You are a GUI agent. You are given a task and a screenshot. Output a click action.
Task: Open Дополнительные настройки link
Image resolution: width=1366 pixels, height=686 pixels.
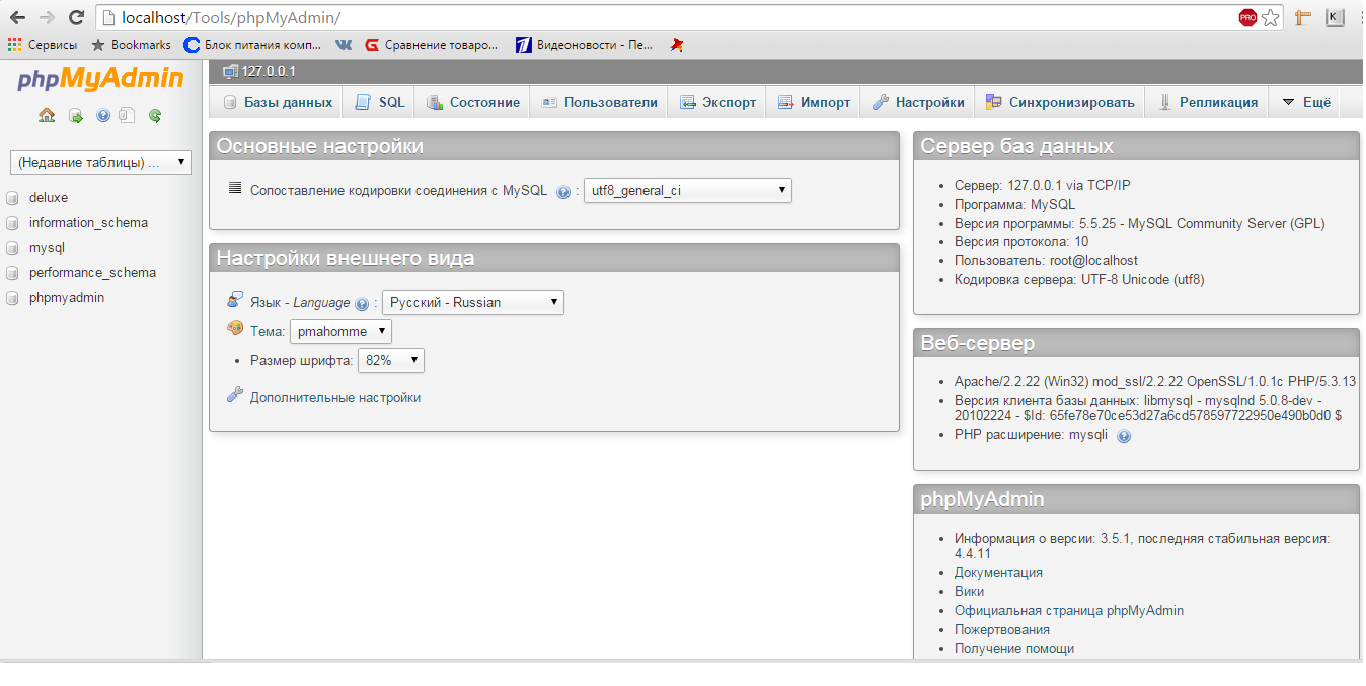coord(335,398)
